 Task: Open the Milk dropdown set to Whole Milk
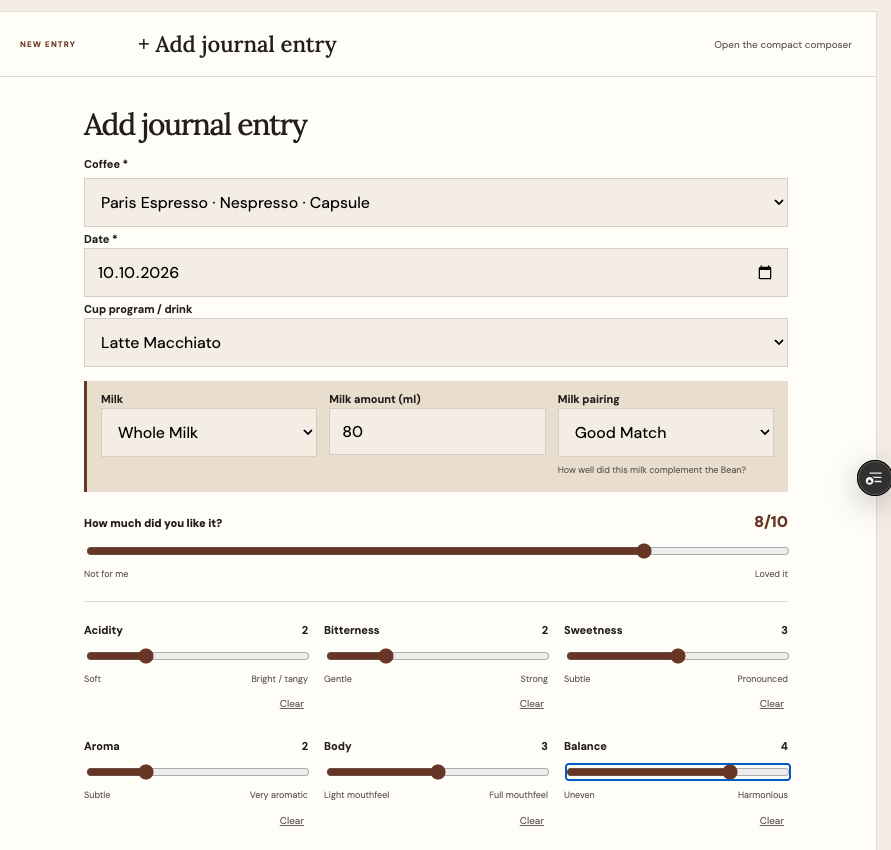coord(209,432)
